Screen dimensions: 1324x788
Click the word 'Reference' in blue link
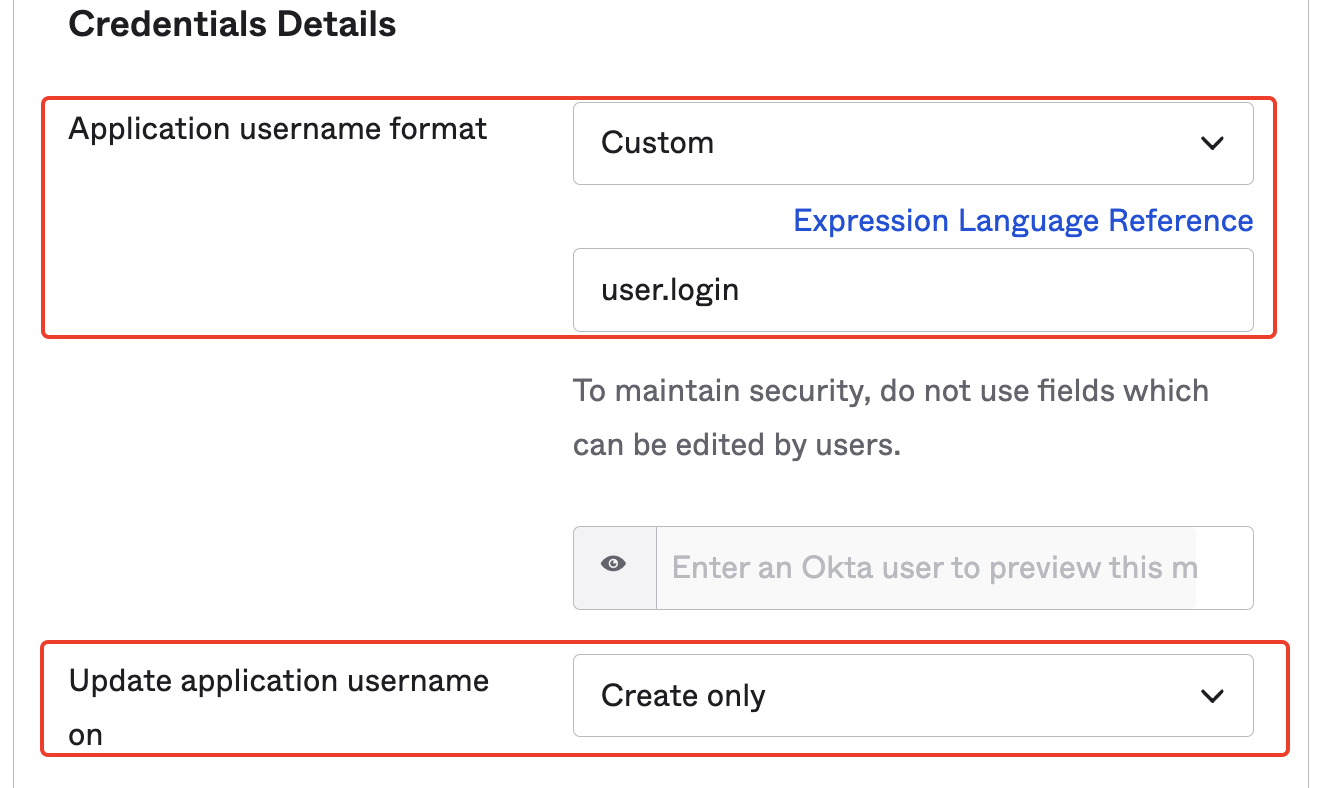(x=1178, y=220)
